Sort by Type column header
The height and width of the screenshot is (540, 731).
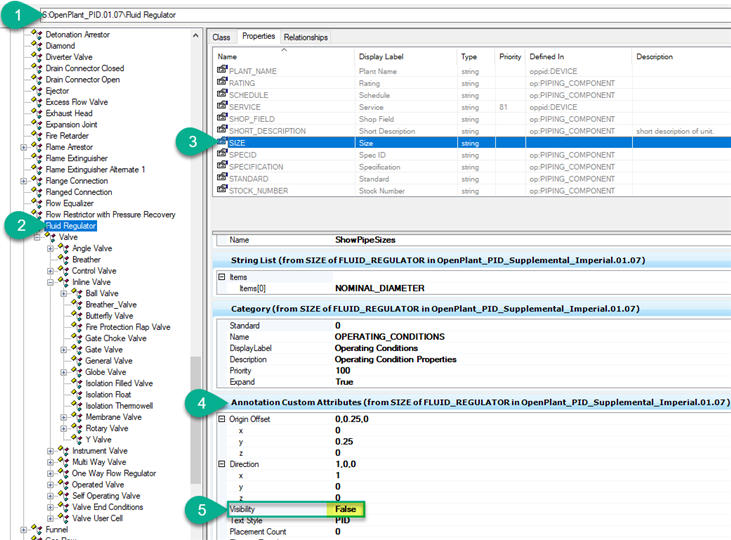point(476,56)
